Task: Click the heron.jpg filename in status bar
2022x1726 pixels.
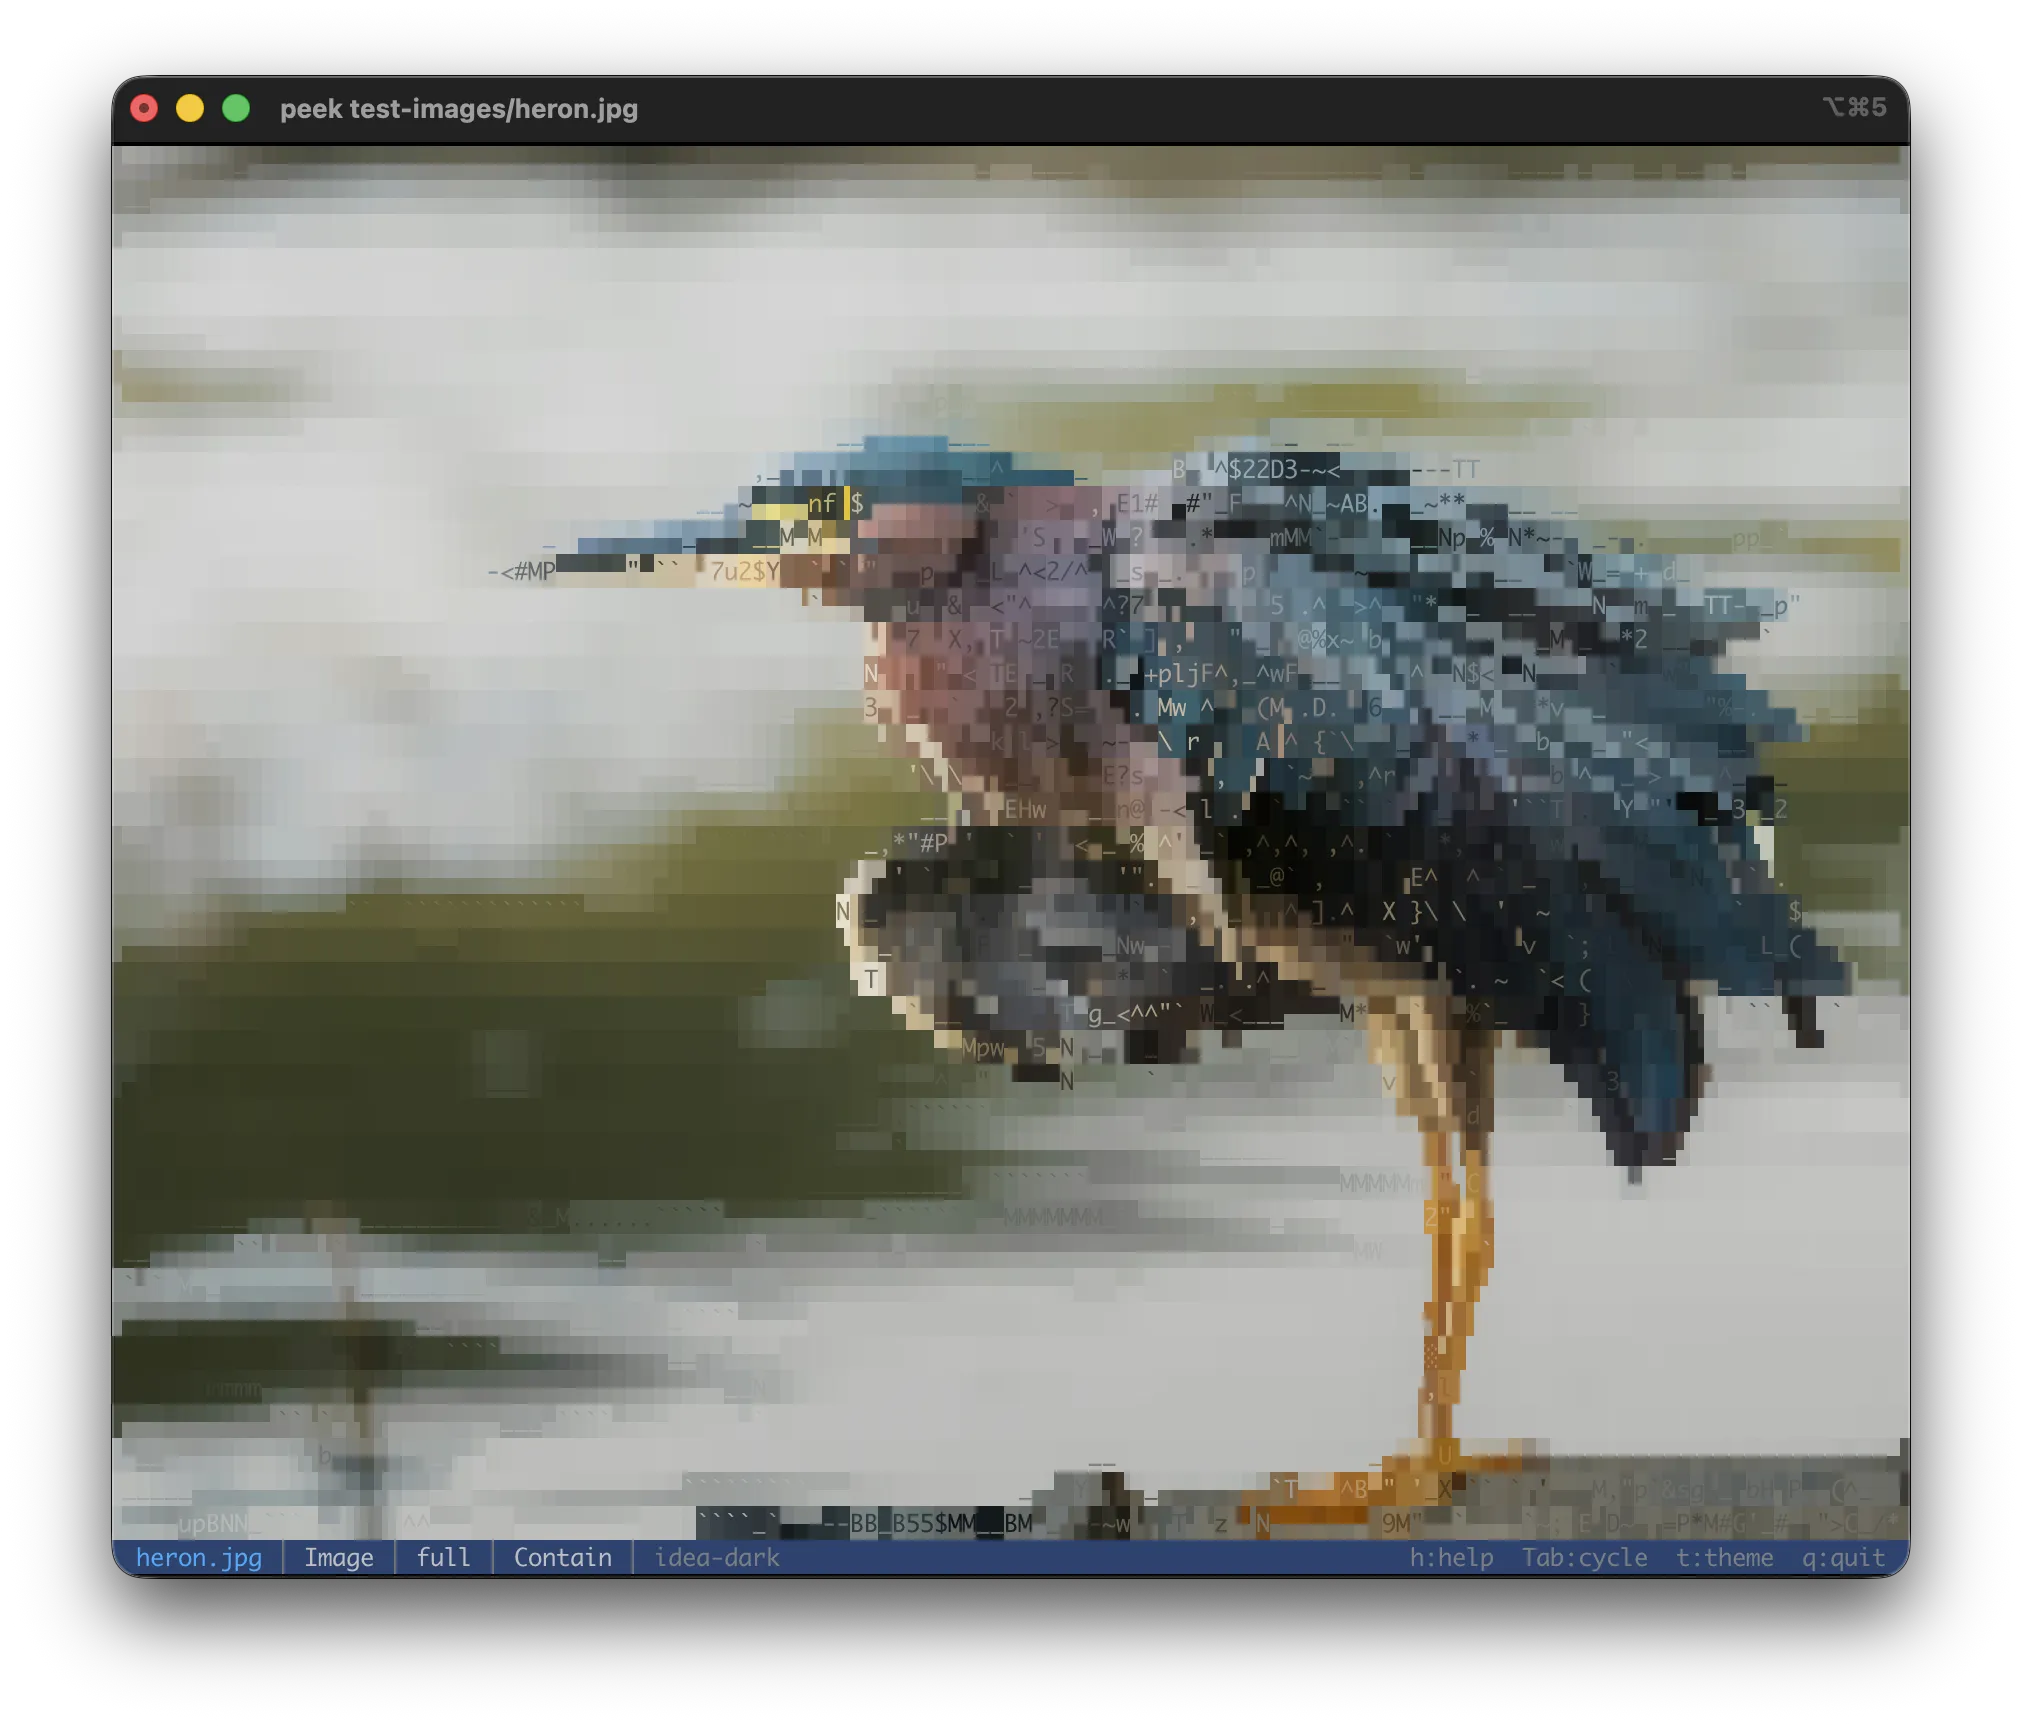Action: (x=198, y=1557)
